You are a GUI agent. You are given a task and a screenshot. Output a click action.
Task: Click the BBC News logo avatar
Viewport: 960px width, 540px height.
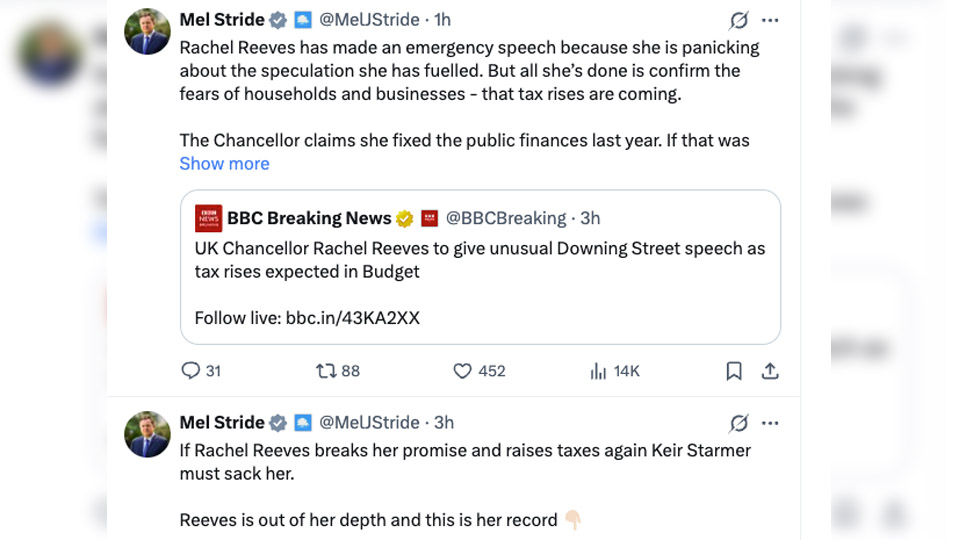click(x=208, y=218)
